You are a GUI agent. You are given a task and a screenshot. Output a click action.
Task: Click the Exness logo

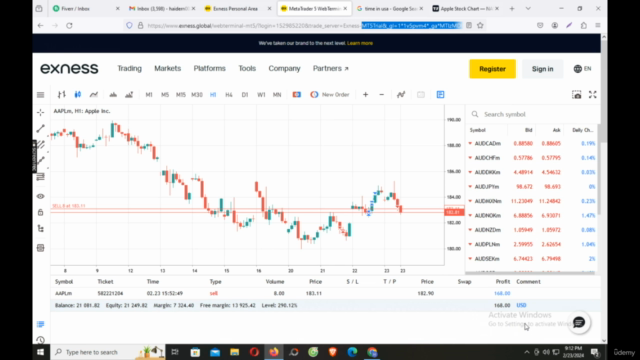click(69, 69)
